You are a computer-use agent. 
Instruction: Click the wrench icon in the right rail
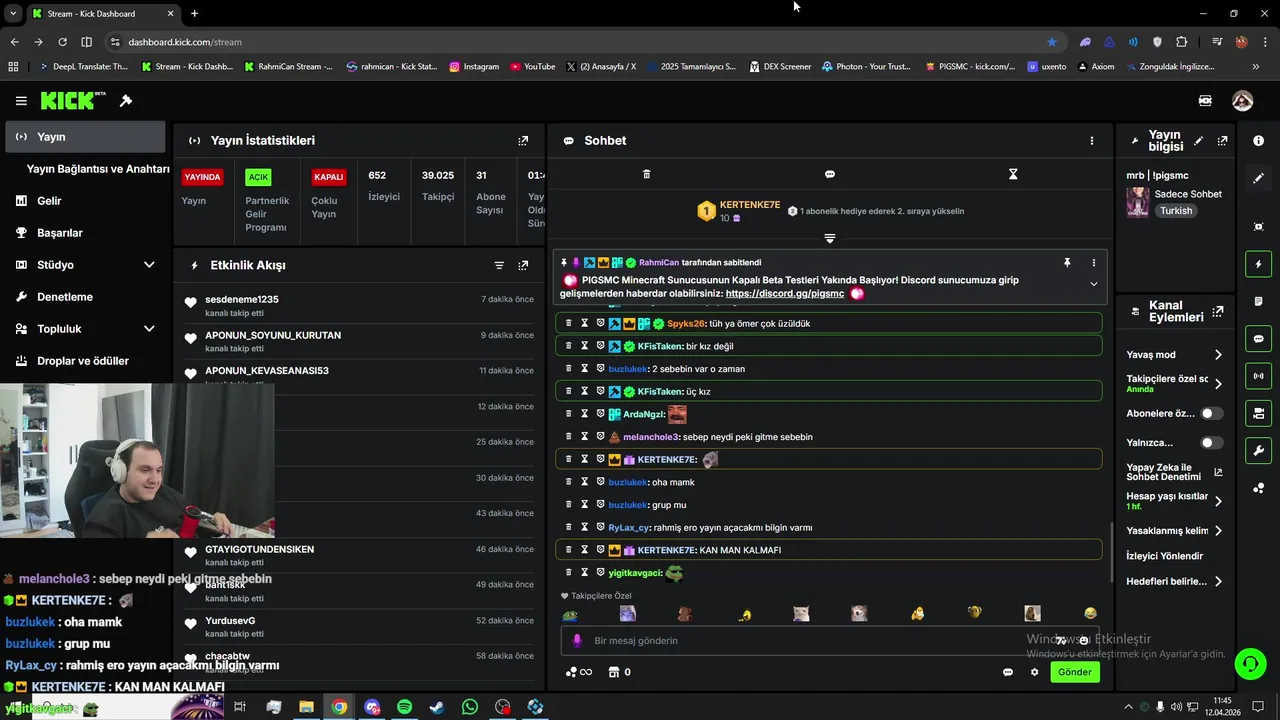point(1258,450)
